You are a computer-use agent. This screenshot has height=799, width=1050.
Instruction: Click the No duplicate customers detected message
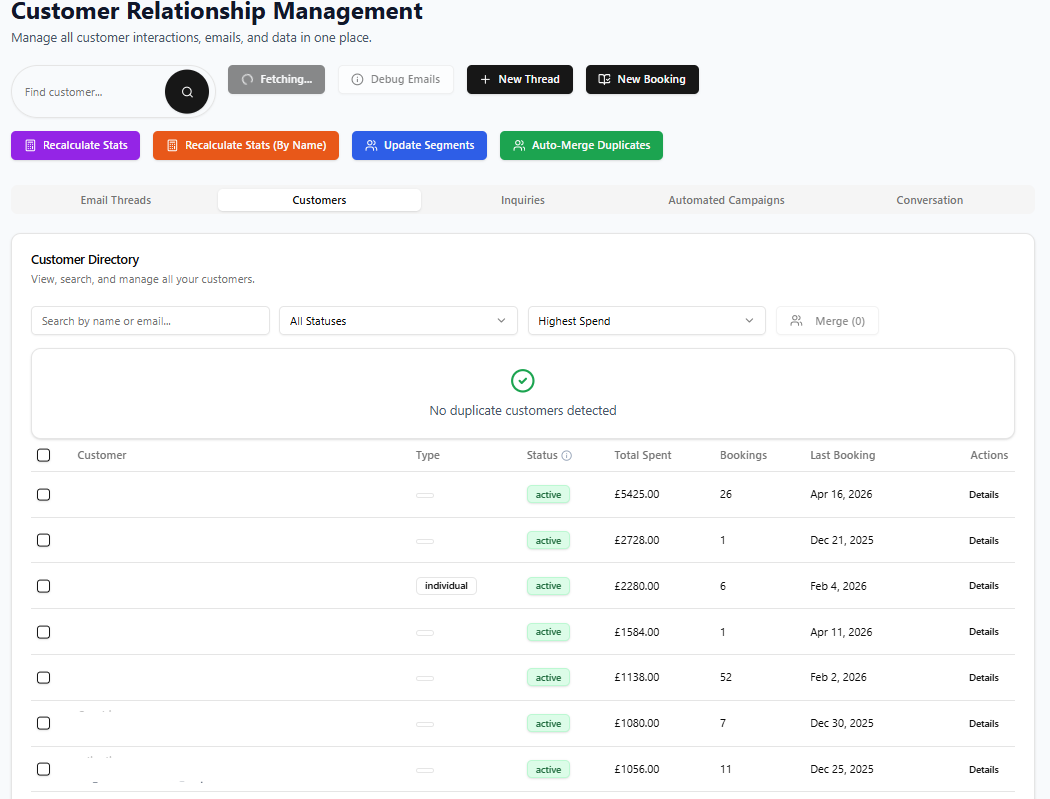pos(523,411)
